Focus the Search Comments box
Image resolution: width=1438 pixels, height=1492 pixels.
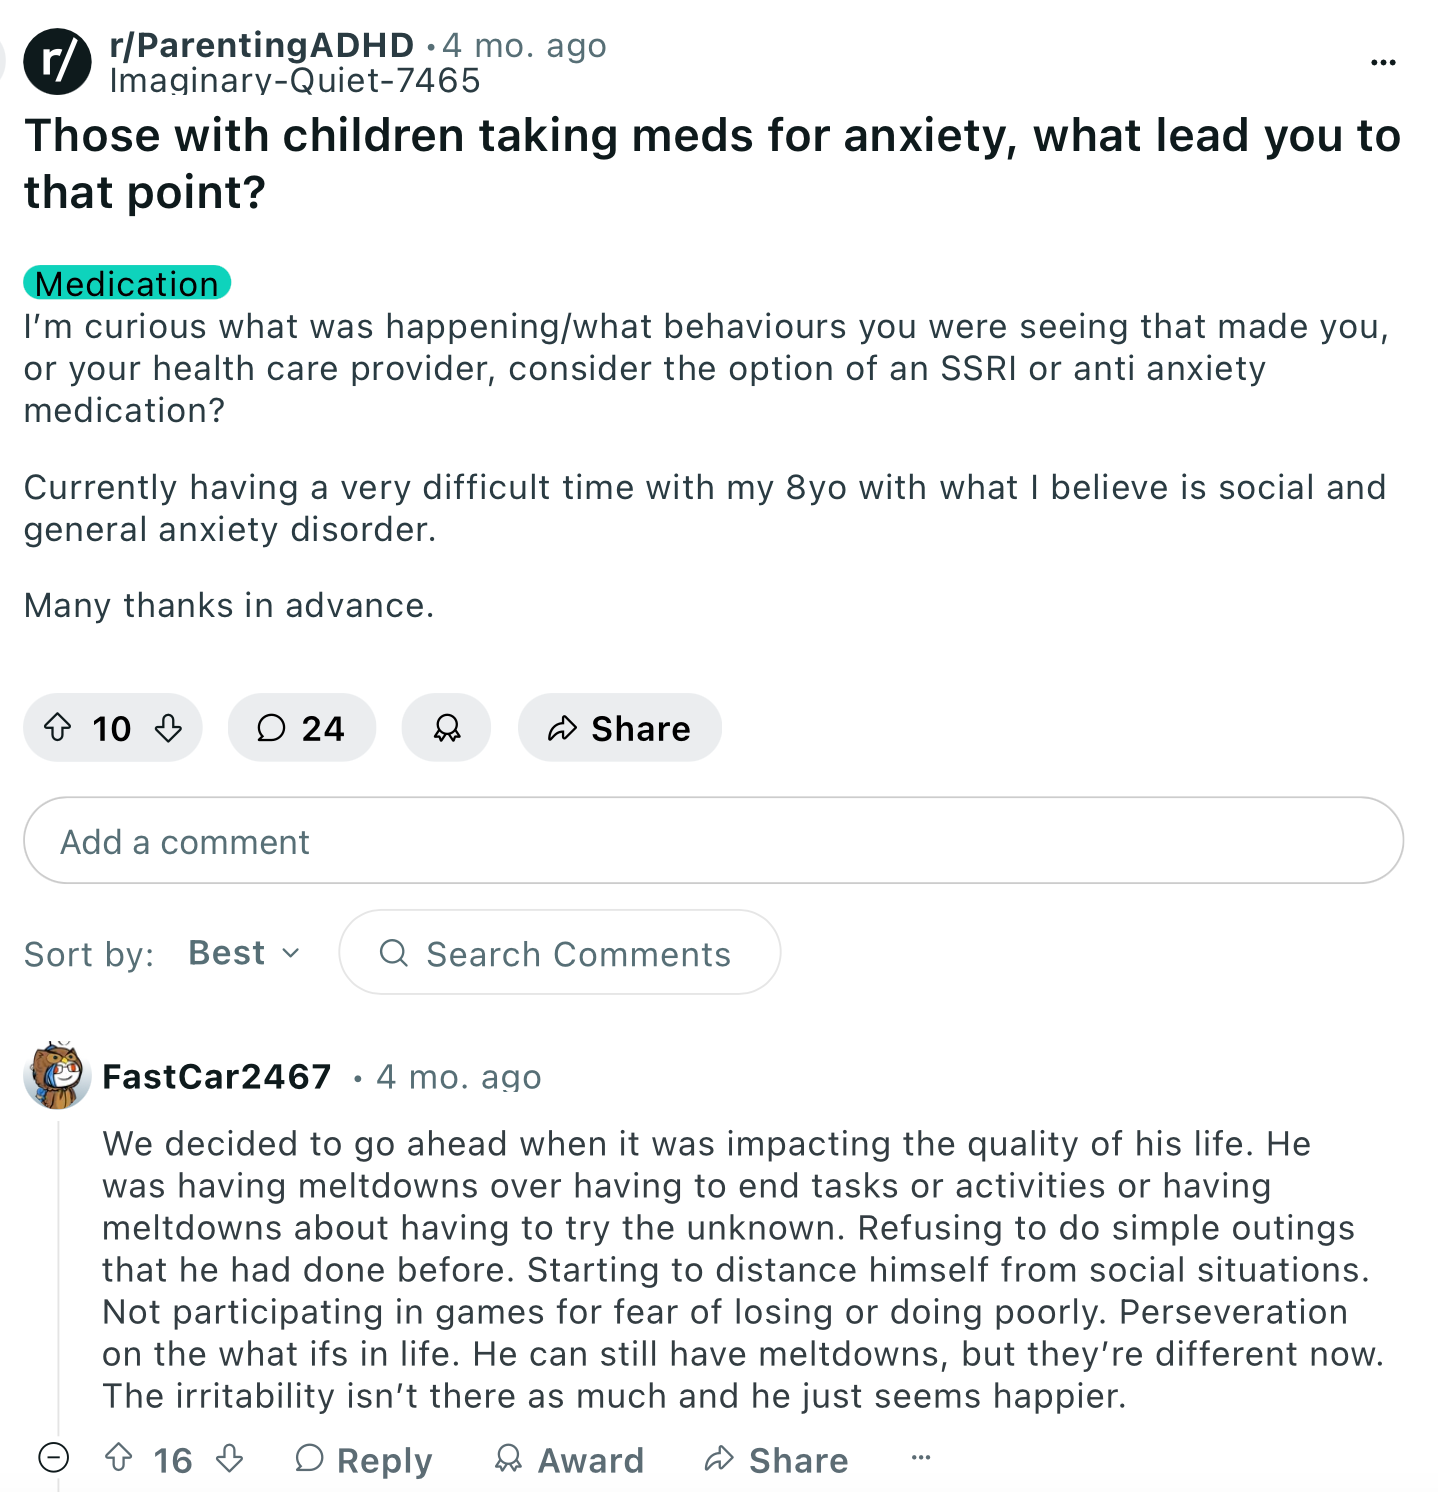point(559,952)
